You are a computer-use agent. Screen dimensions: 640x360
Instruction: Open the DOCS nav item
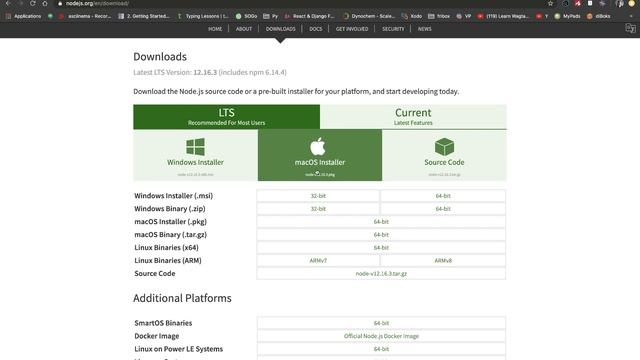tap(316, 29)
